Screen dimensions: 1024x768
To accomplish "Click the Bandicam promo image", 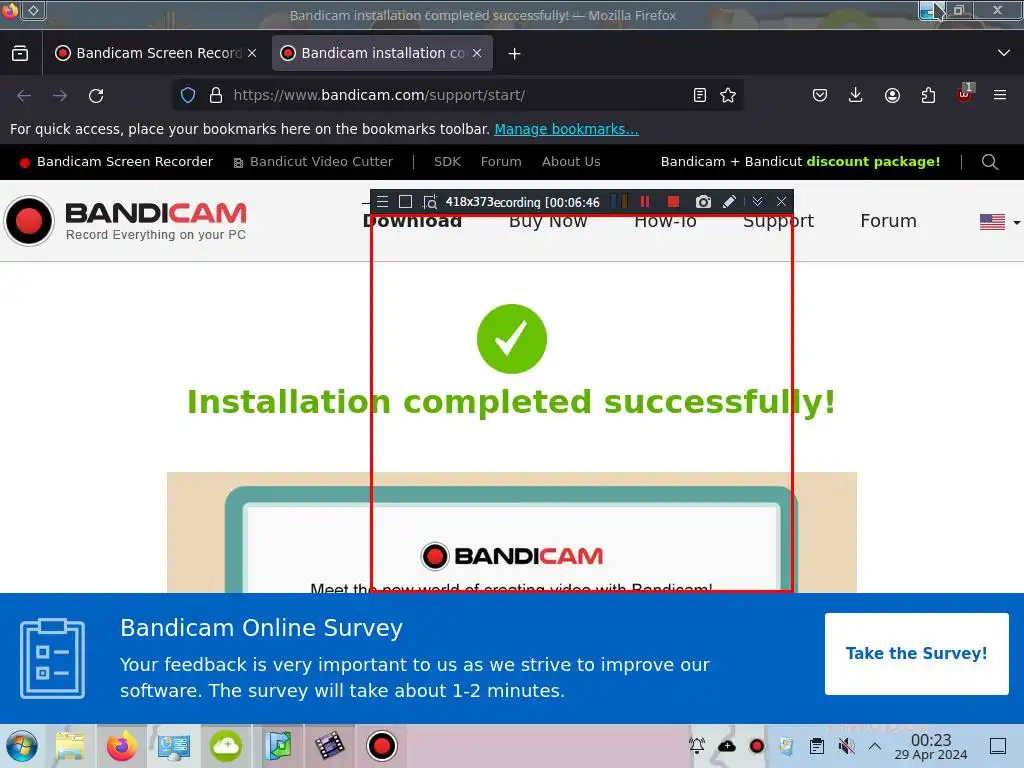I will tap(511, 532).
